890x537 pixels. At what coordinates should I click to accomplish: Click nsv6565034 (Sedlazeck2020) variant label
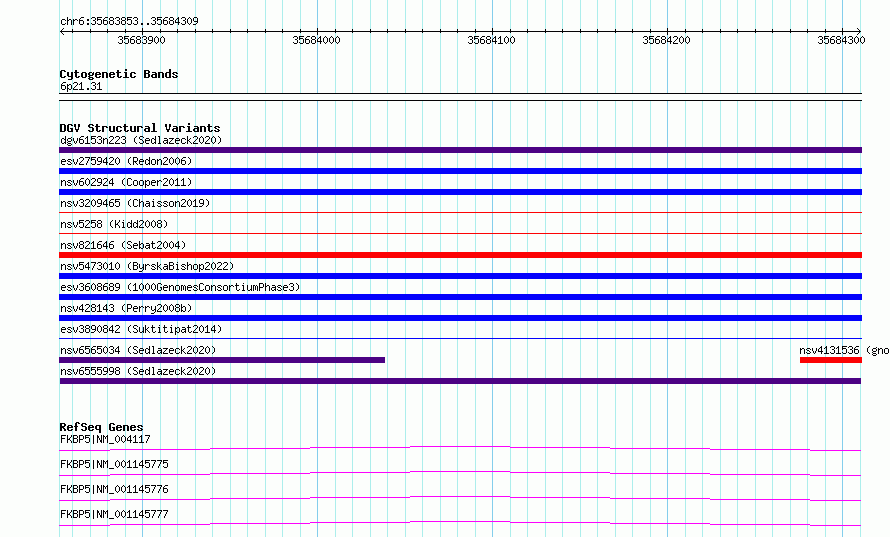pos(138,350)
